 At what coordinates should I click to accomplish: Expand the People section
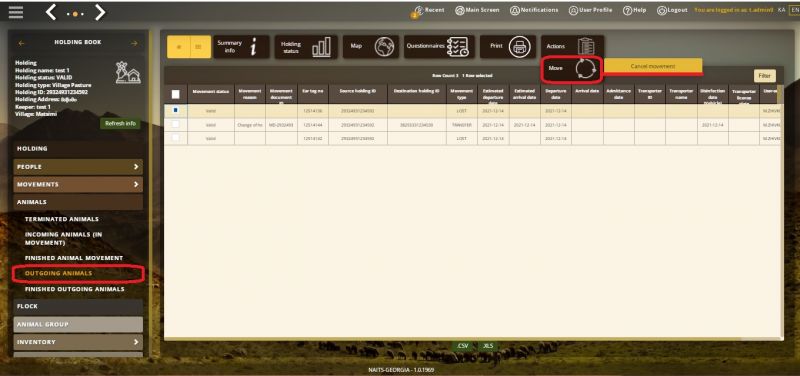tap(78, 167)
